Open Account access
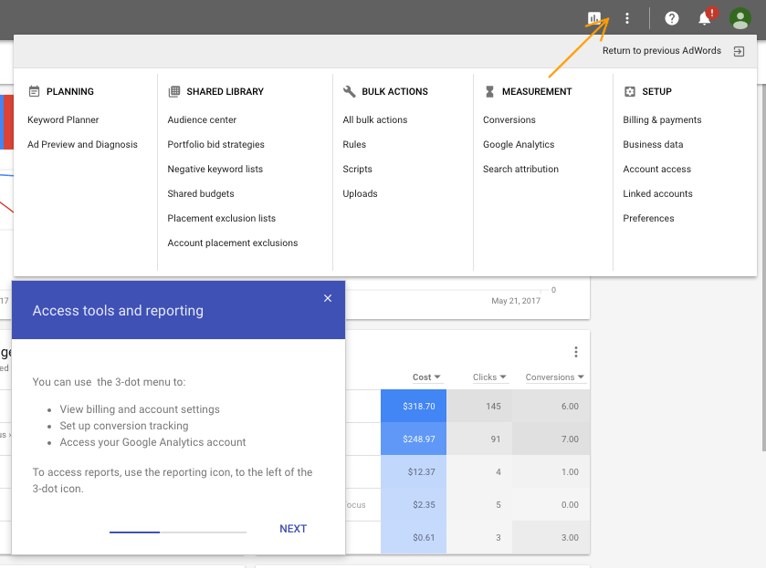 (x=657, y=169)
